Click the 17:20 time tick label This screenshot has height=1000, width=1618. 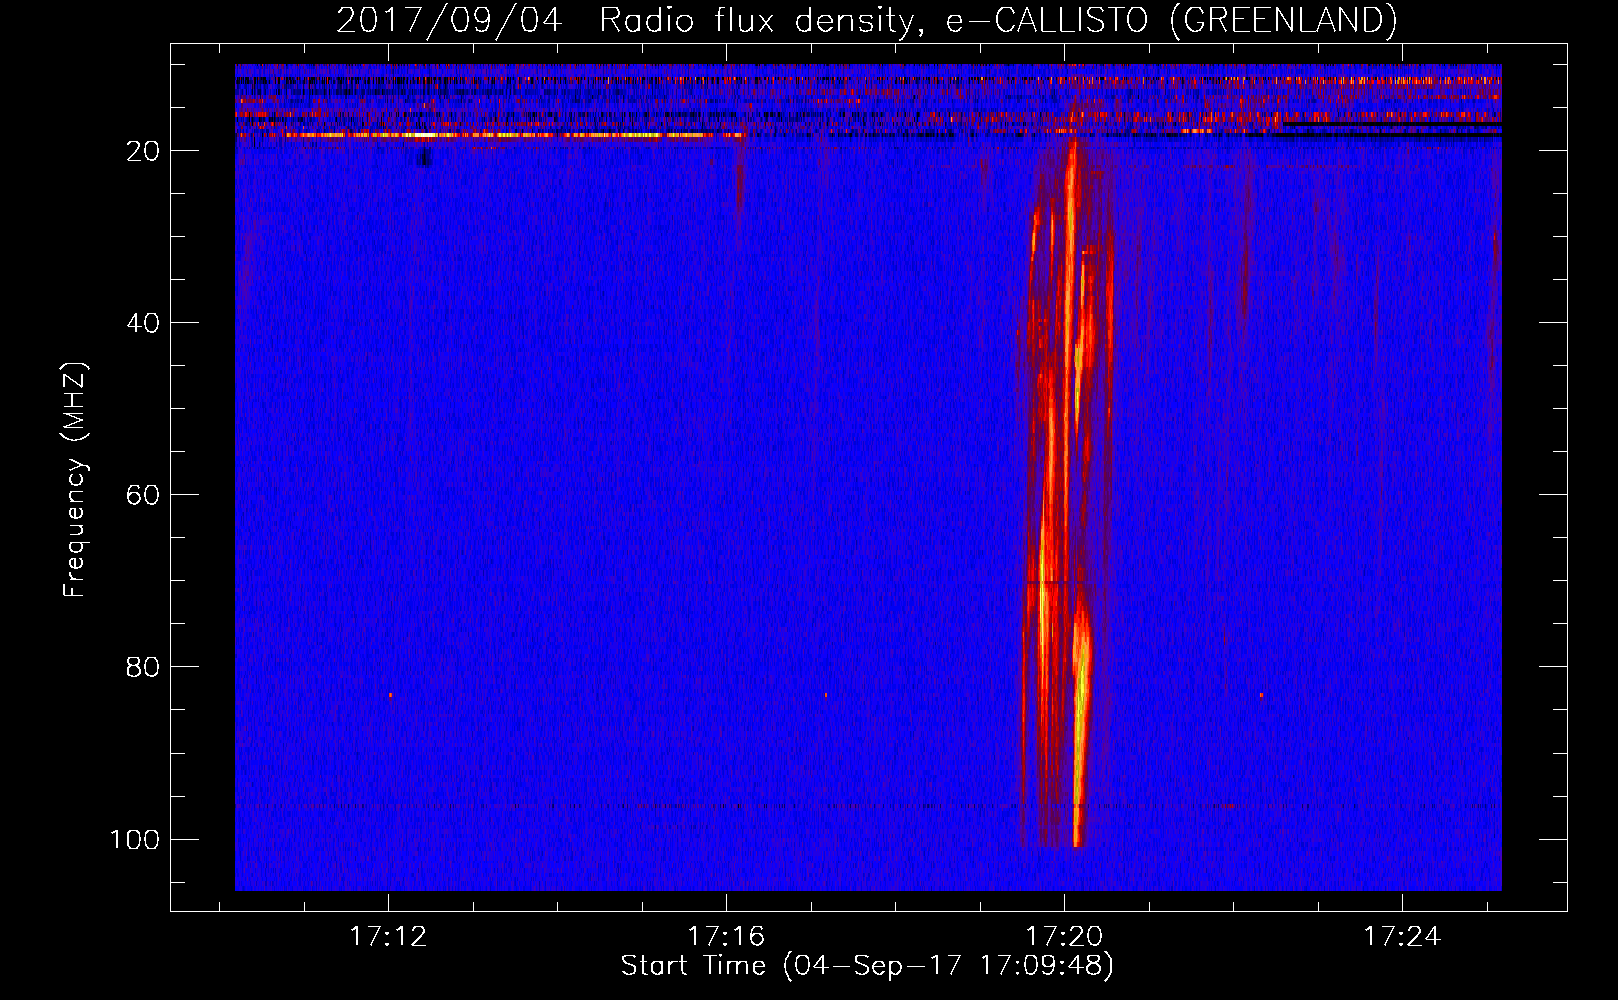[1064, 937]
